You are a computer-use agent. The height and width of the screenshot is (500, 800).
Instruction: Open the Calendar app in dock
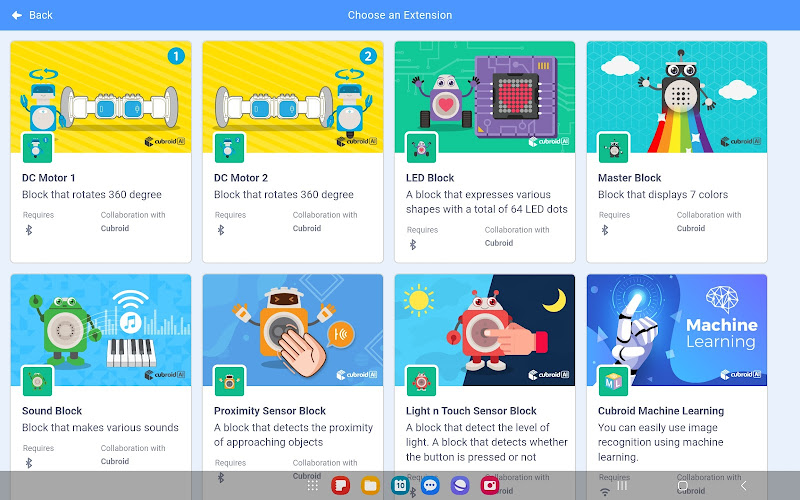coord(401,486)
